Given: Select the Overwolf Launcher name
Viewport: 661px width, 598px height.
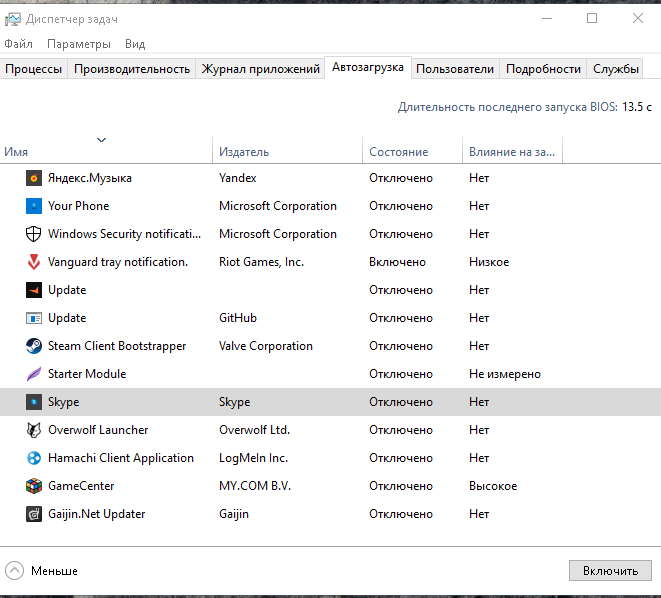Looking at the screenshot, I should point(98,430).
